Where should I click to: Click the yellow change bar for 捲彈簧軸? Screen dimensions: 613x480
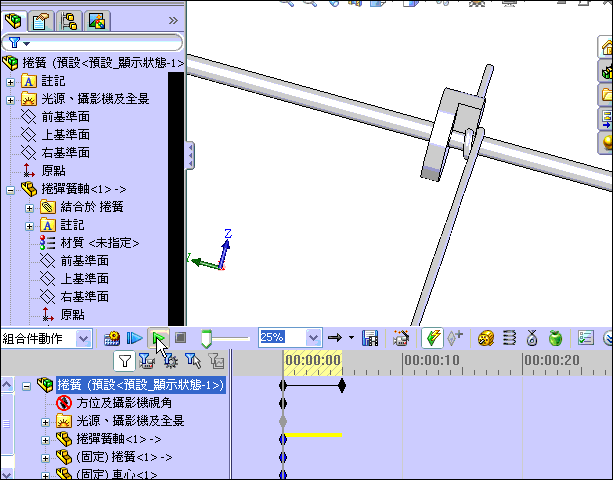point(313,435)
